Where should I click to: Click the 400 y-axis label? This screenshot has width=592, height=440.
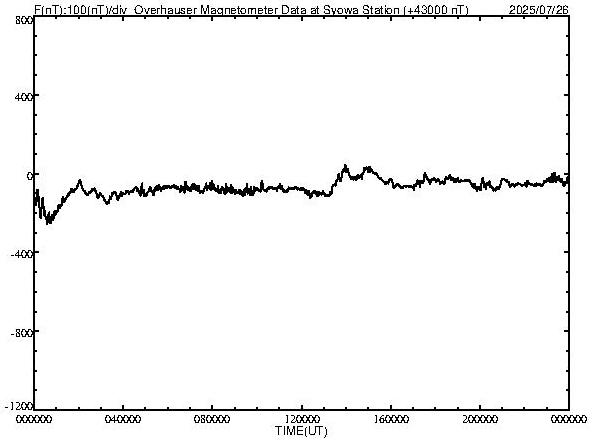(x=24, y=97)
